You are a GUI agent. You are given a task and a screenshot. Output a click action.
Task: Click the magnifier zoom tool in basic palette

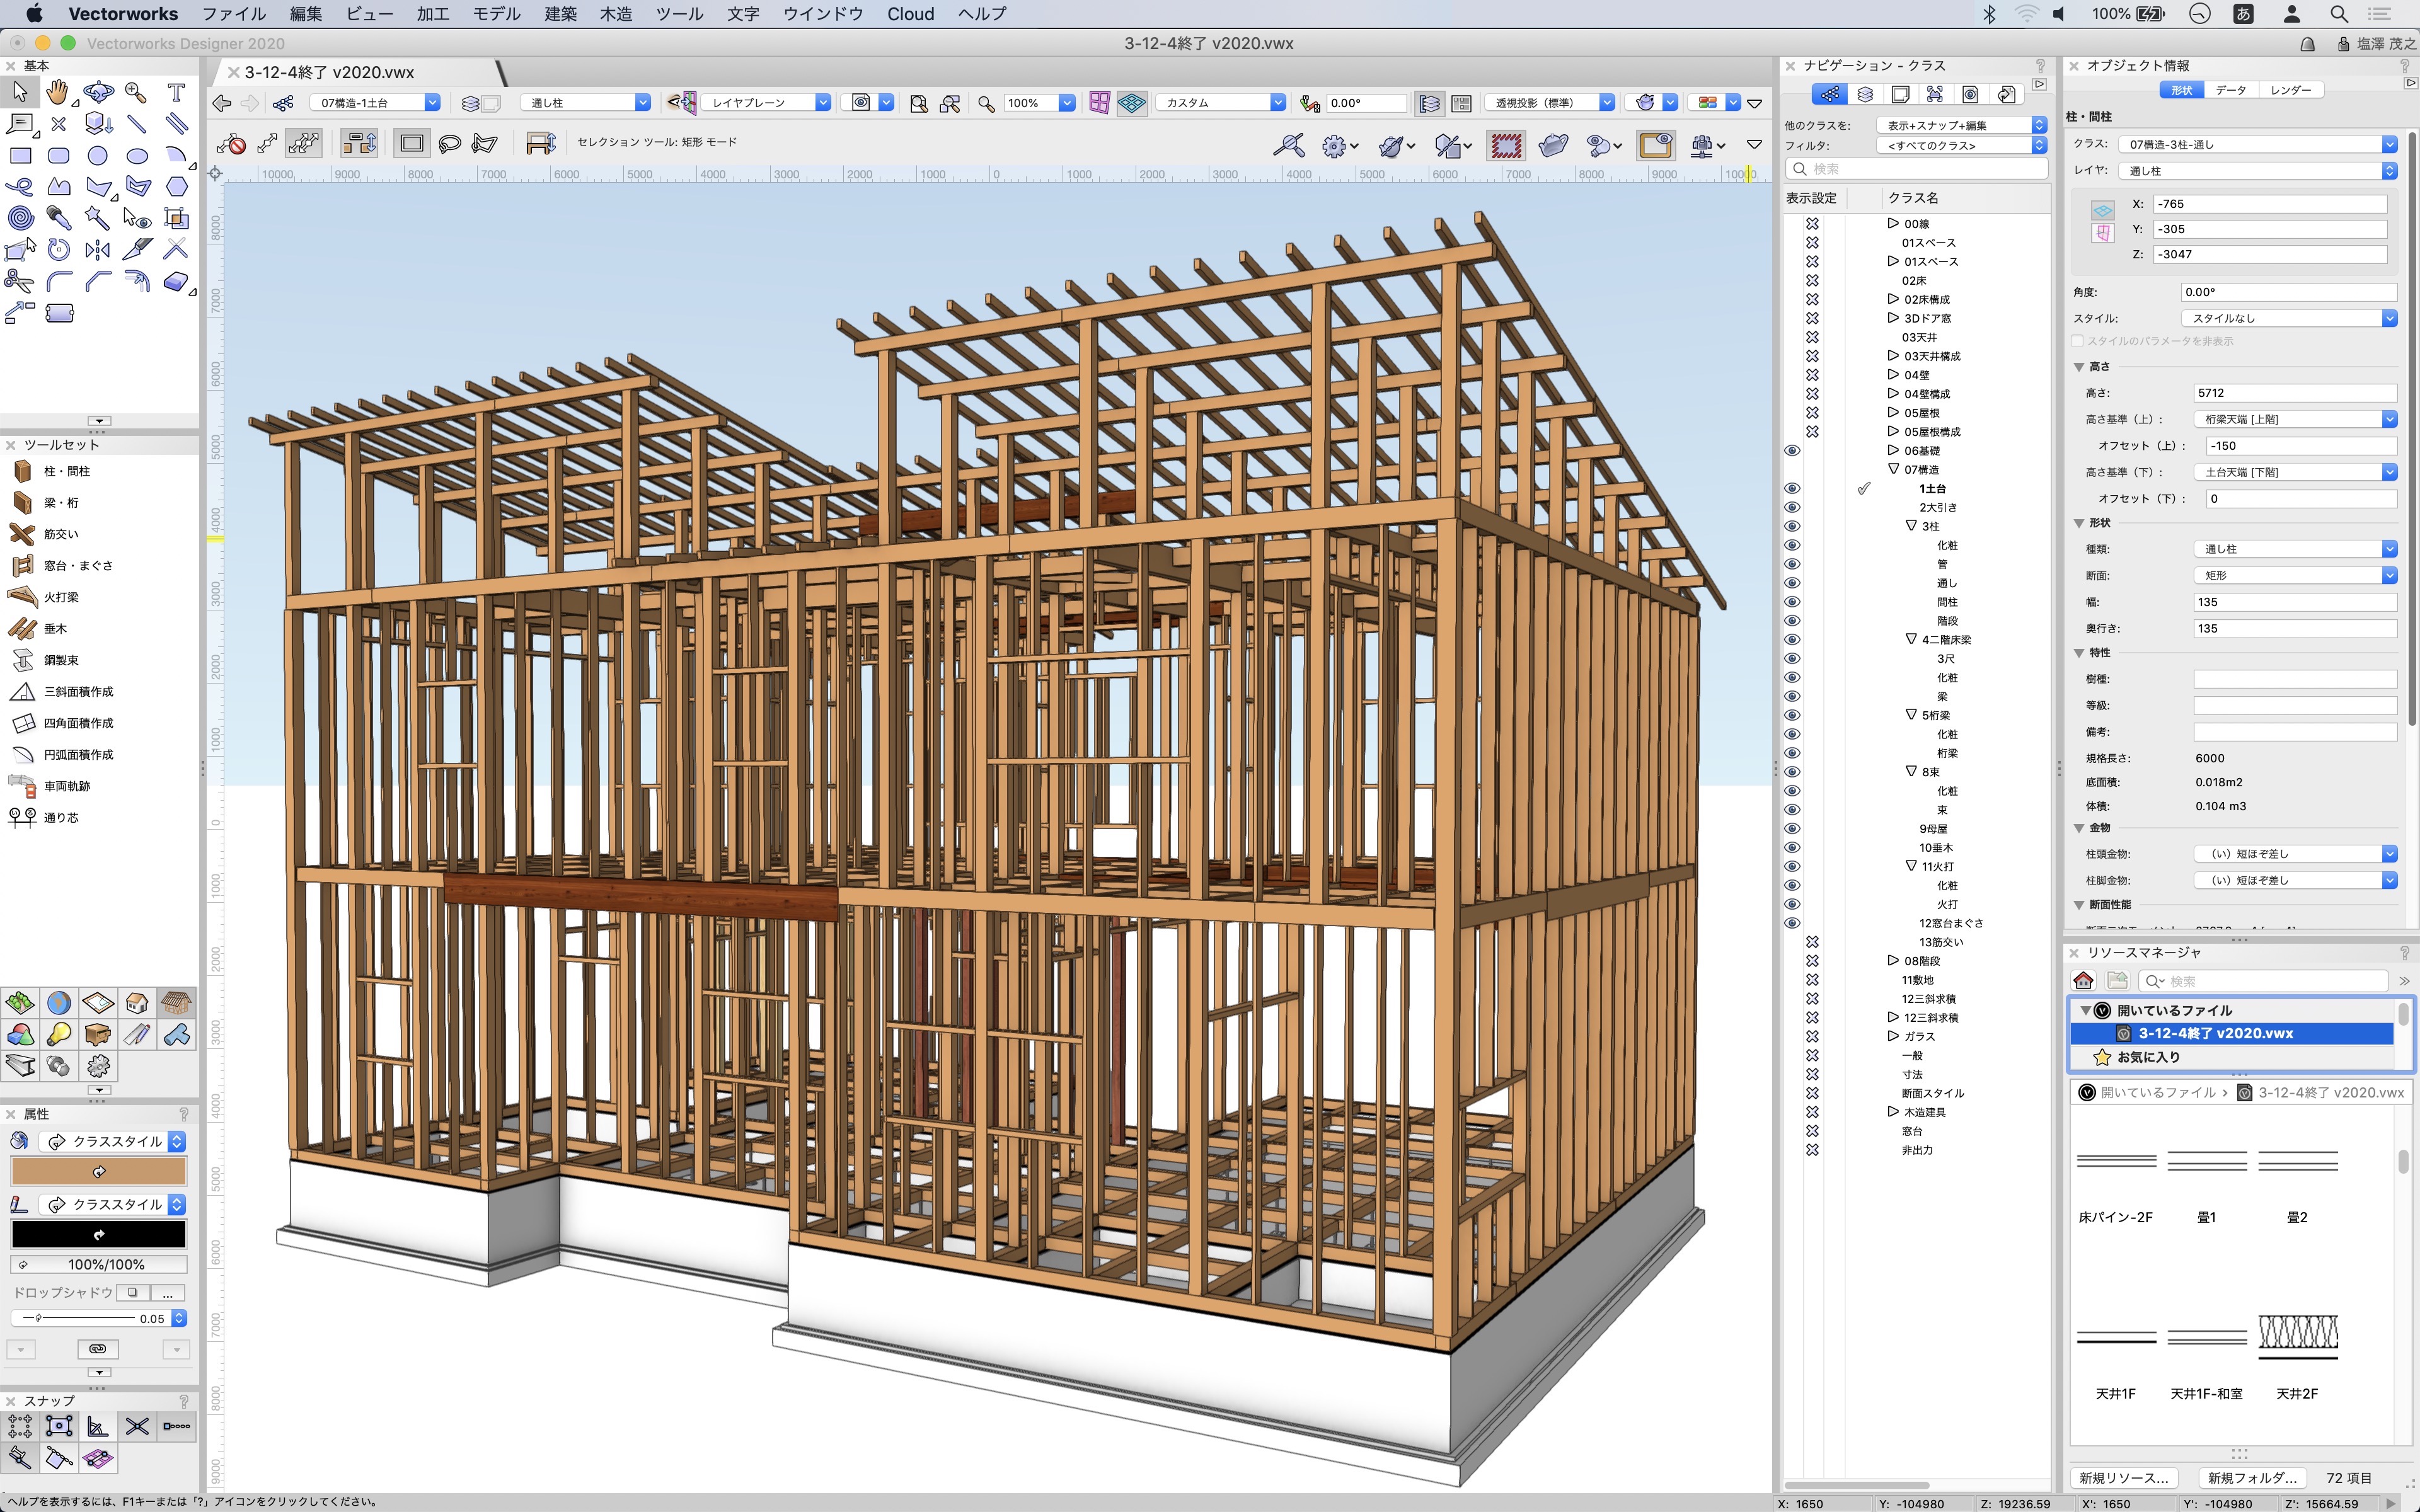pos(136,91)
